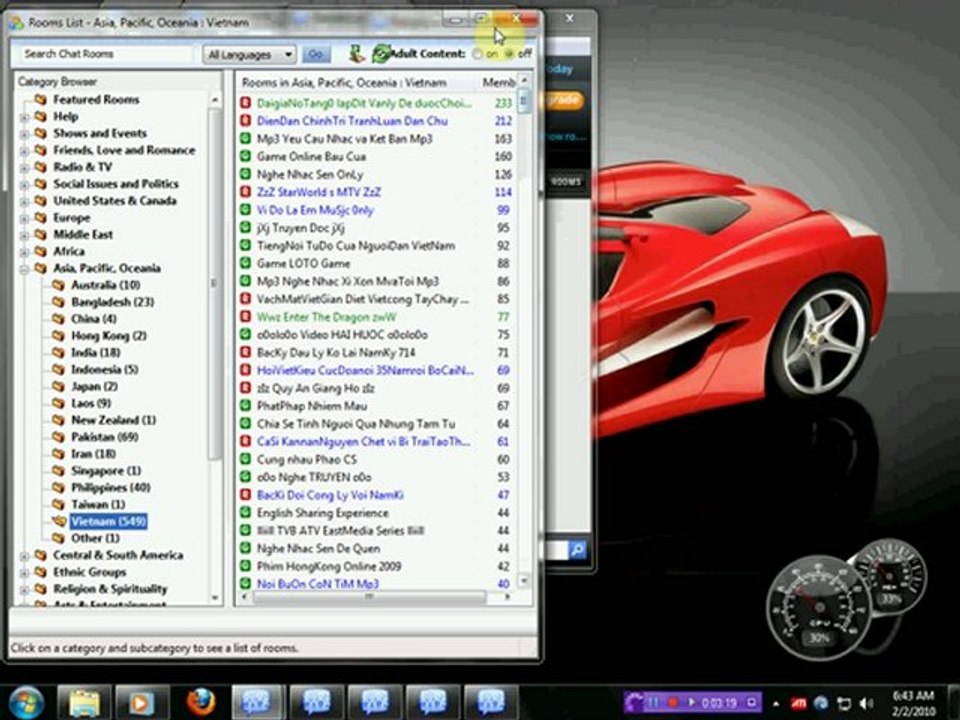Click red icon beside Wwz Enter The Dragon
This screenshot has width=960, height=720.
(246, 317)
